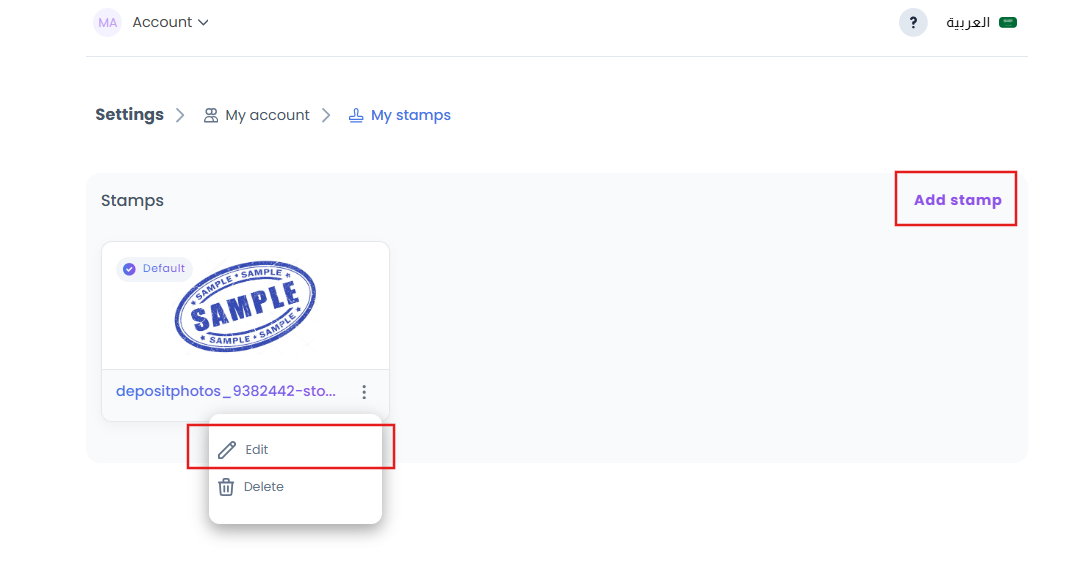Click the stamp icon beside My stamps
The image size is (1075, 583).
[x=356, y=115]
